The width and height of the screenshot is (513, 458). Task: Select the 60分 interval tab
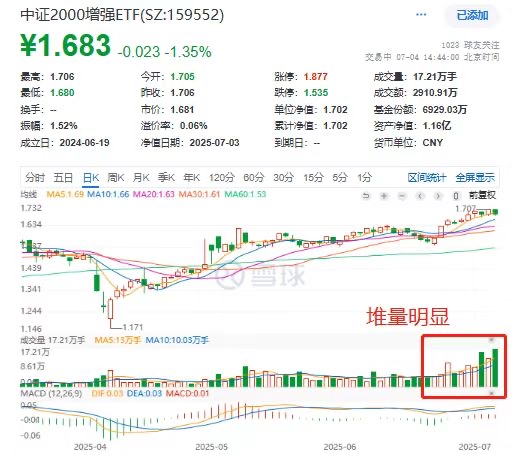[x=254, y=177]
